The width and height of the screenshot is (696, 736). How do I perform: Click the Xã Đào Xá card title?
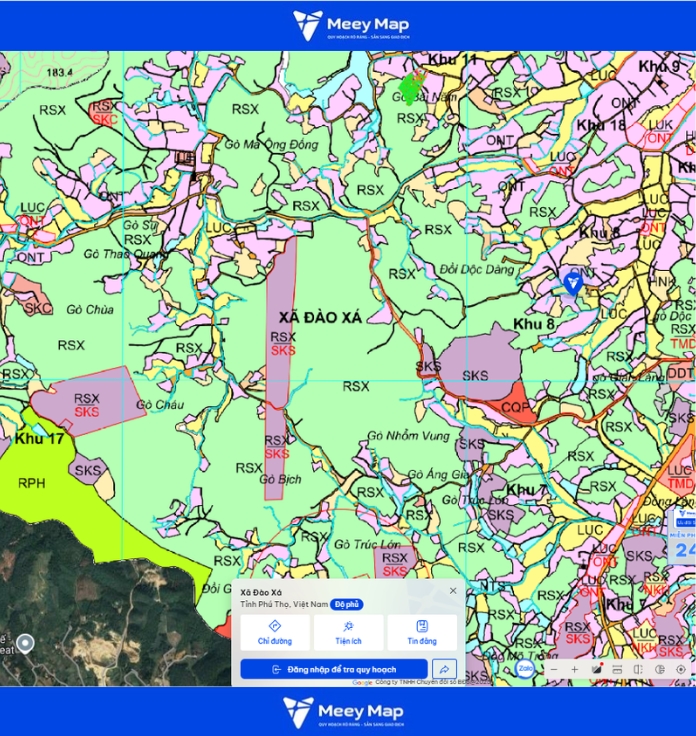coord(261,592)
